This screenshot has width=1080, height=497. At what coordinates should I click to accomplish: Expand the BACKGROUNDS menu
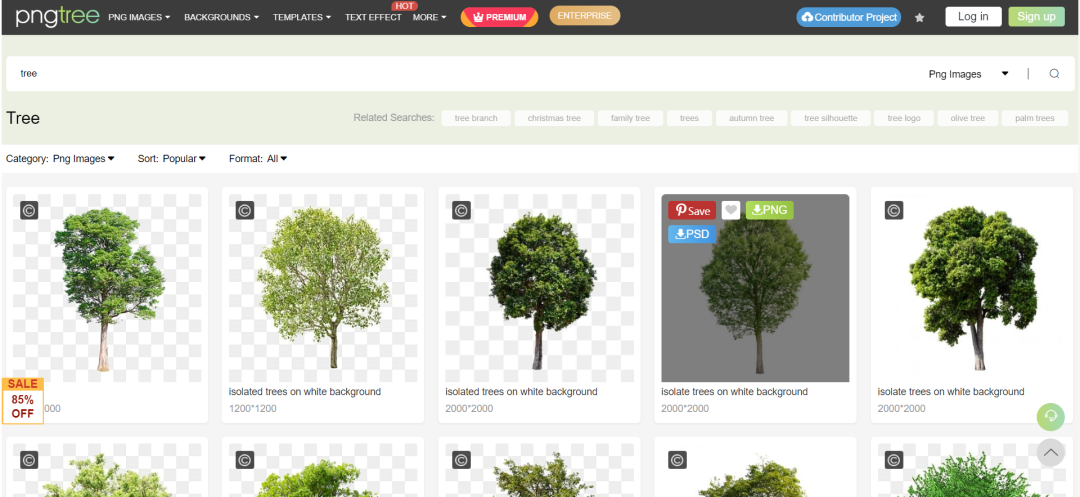point(222,17)
